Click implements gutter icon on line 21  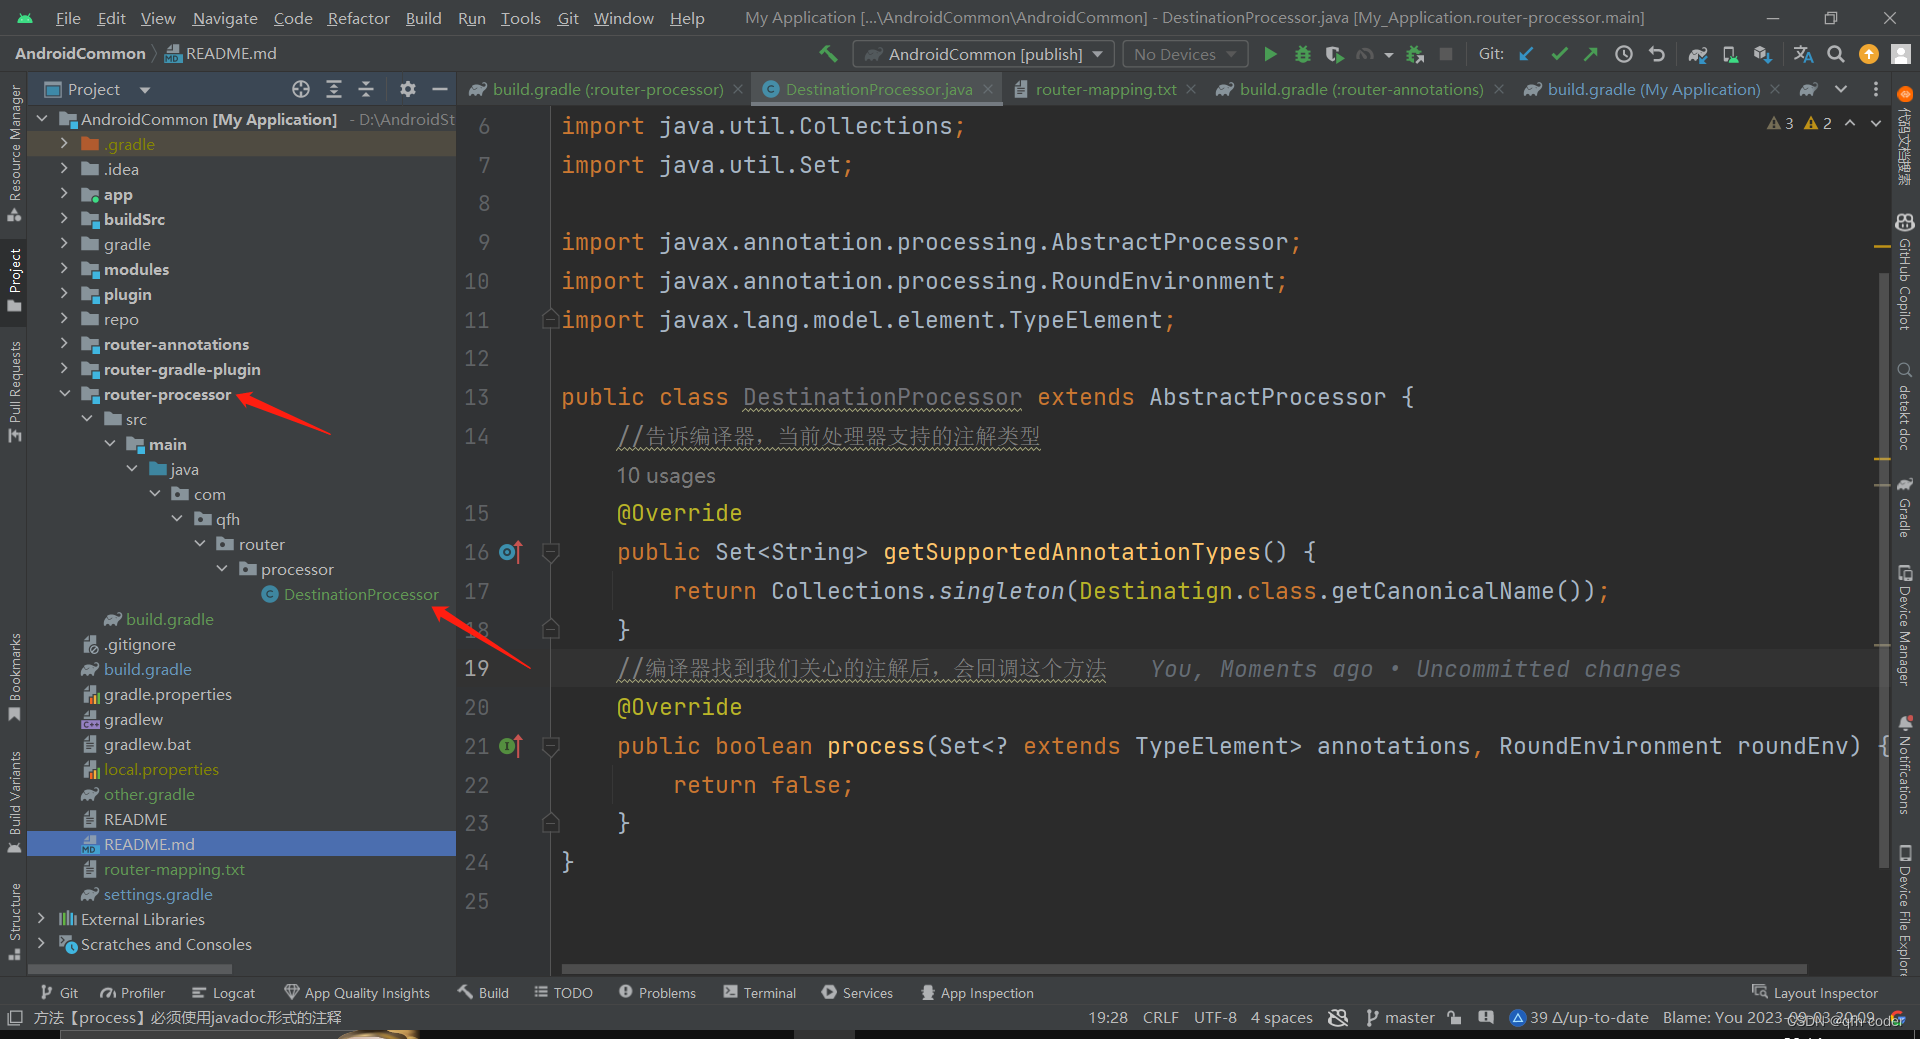[x=511, y=746]
